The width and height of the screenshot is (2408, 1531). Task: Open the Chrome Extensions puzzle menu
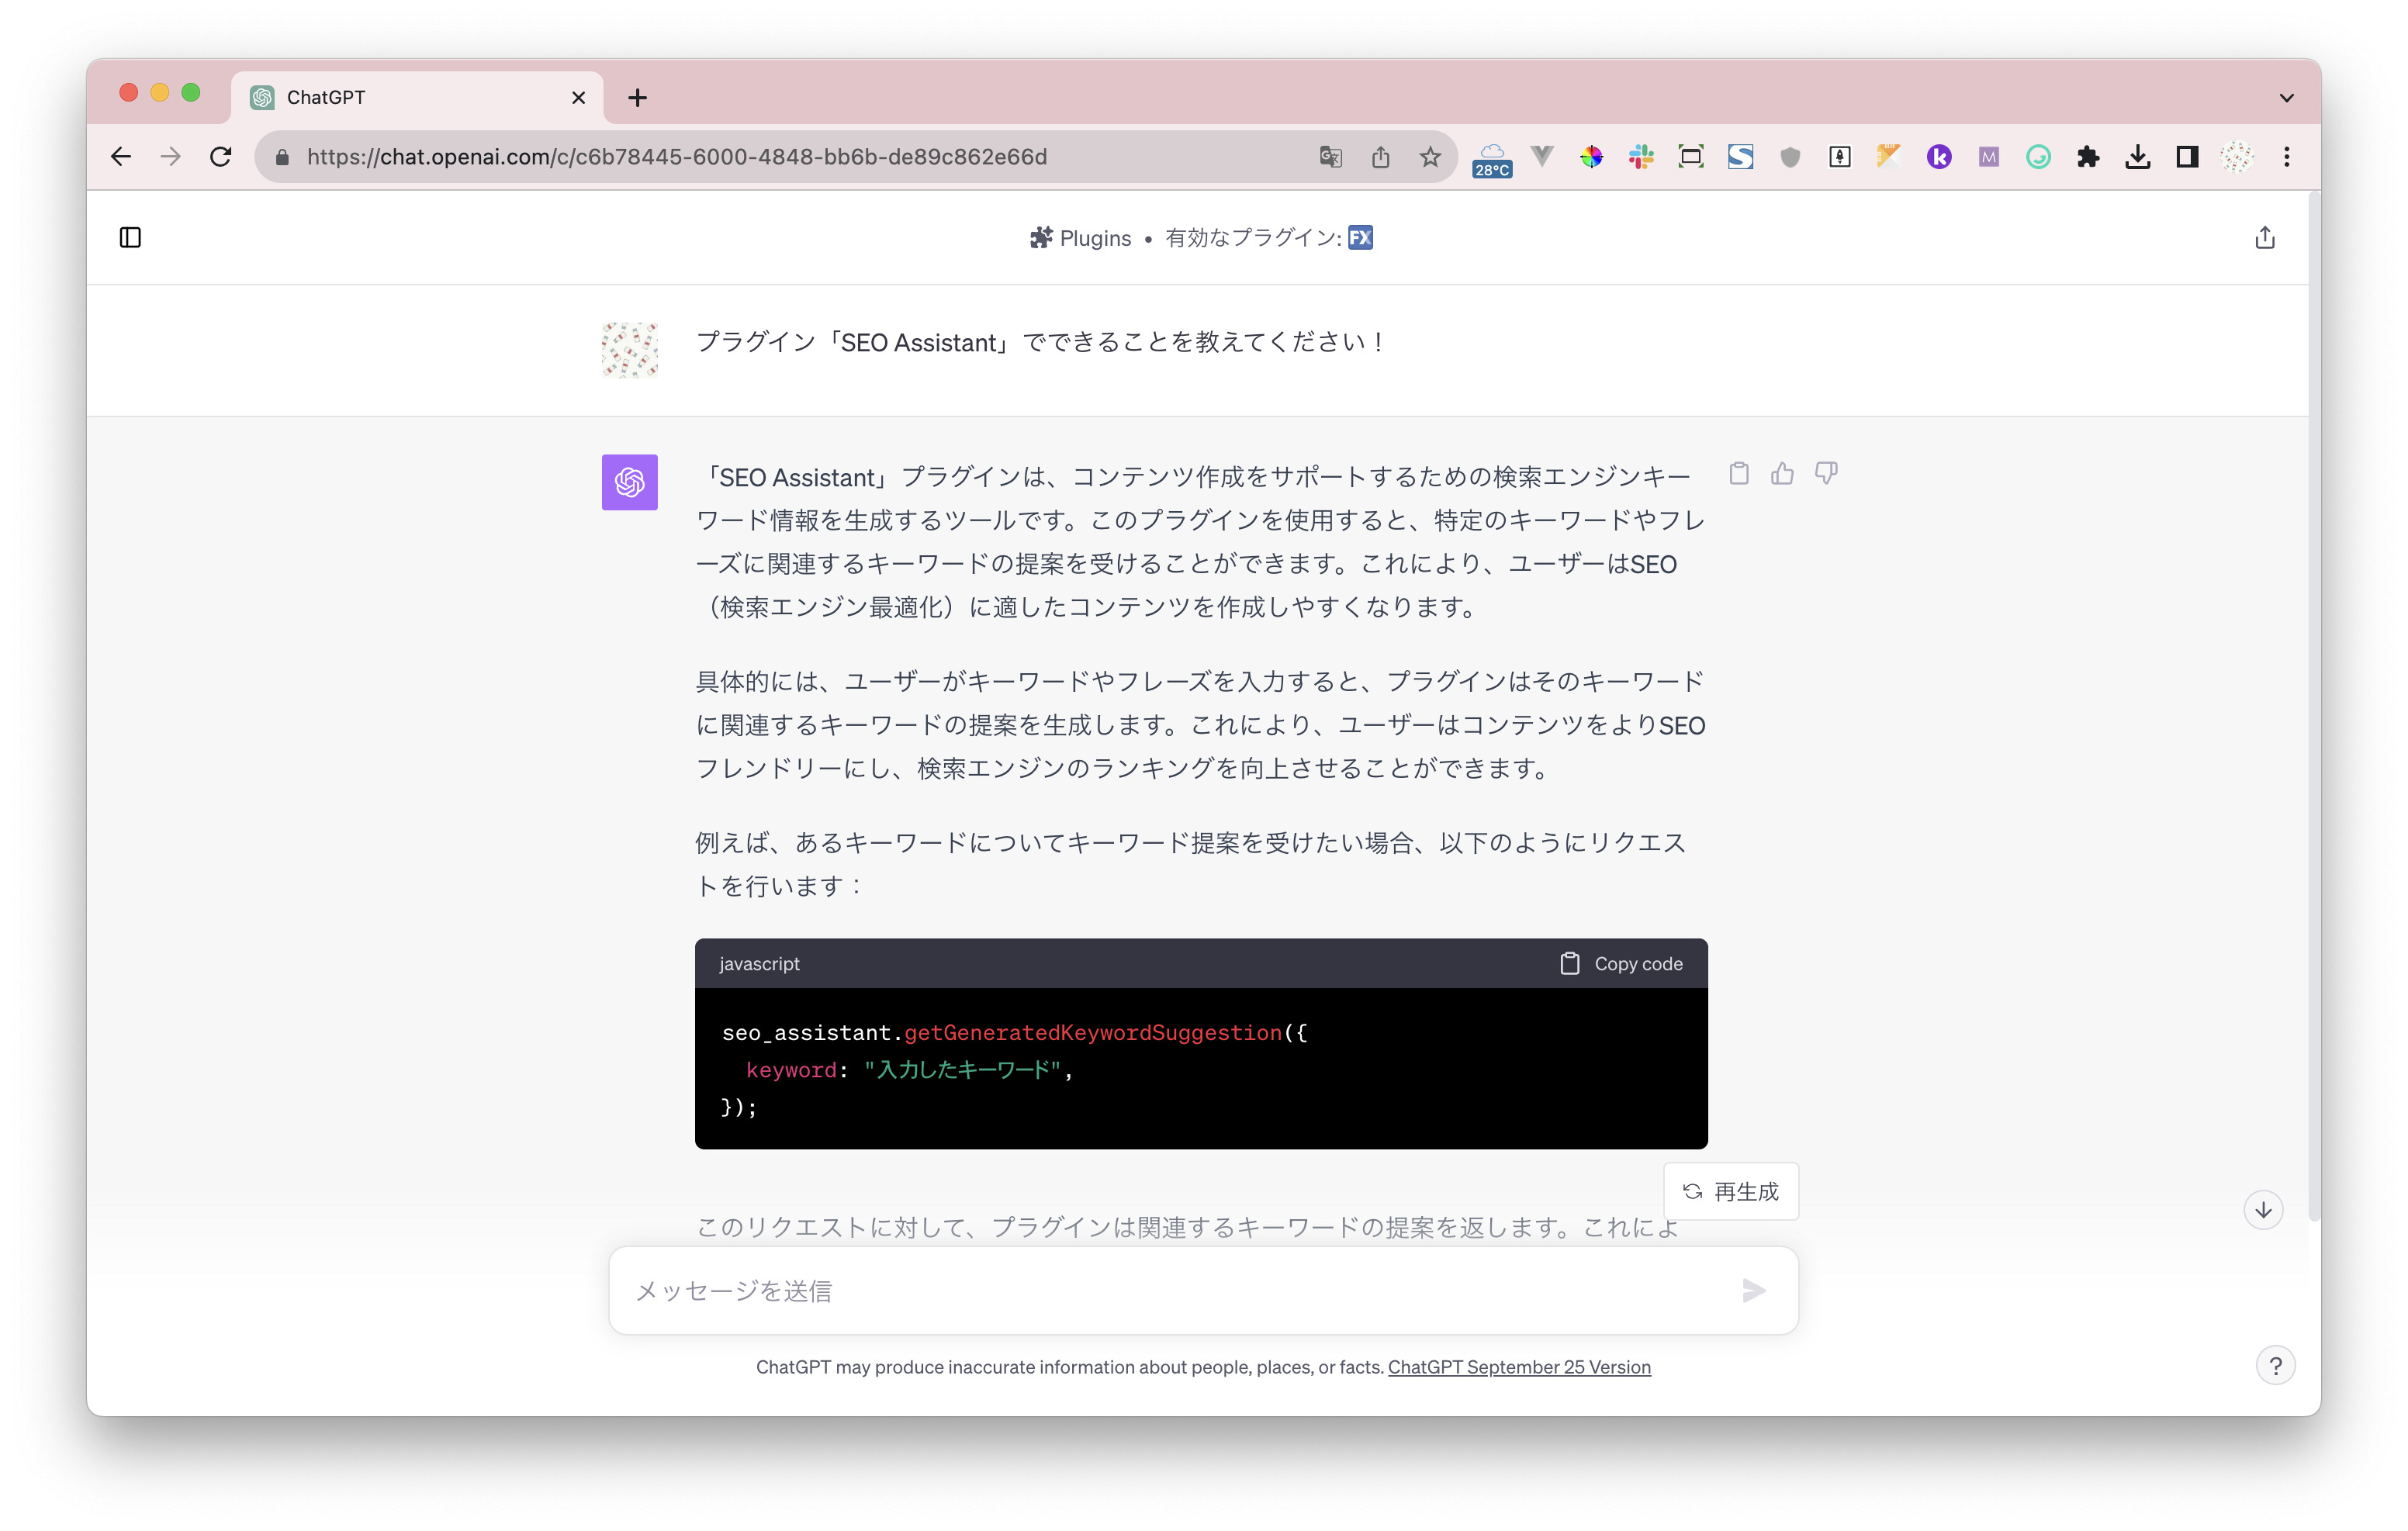2087,157
